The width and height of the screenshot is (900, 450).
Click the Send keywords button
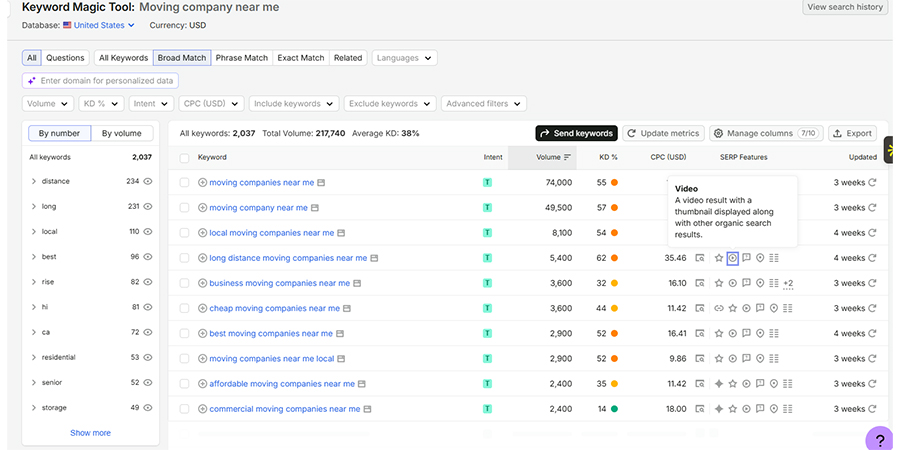tap(576, 133)
